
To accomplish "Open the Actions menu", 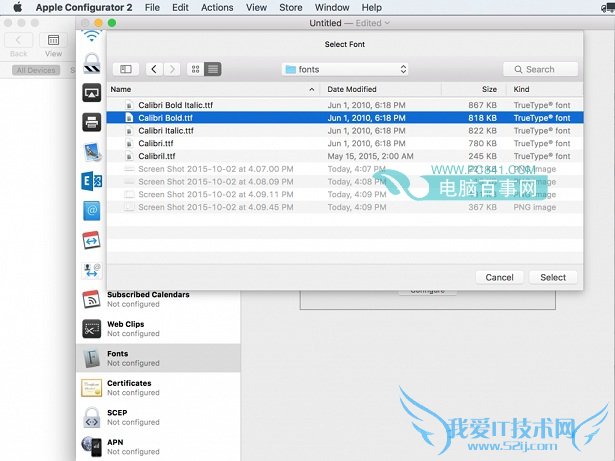I will tap(217, 7).
